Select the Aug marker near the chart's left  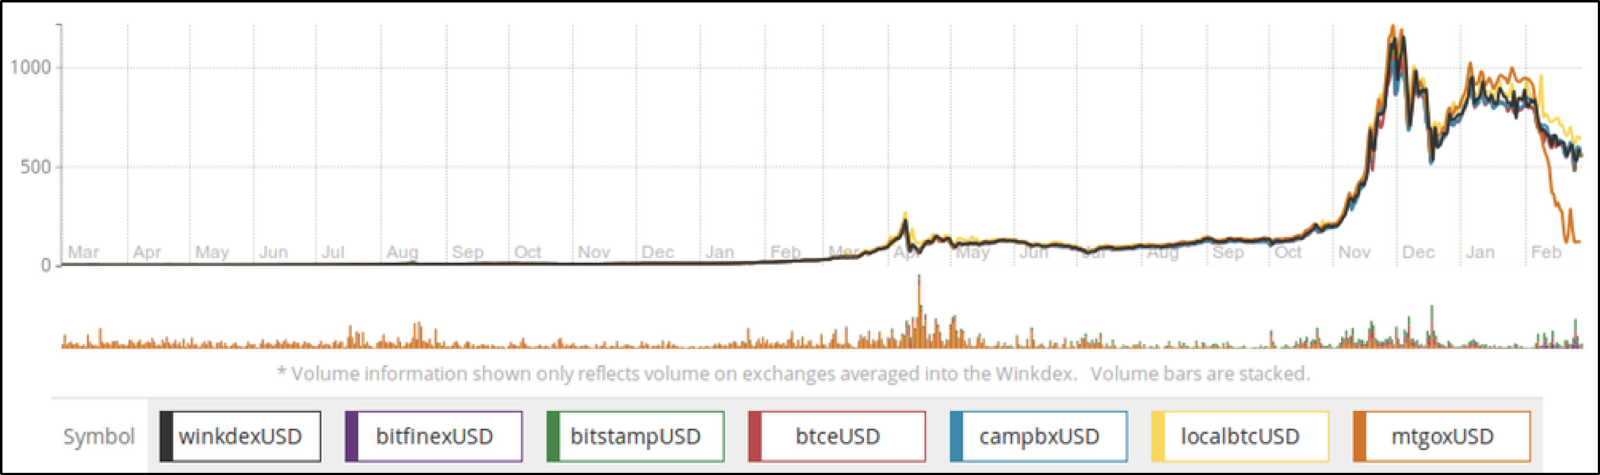402,252
